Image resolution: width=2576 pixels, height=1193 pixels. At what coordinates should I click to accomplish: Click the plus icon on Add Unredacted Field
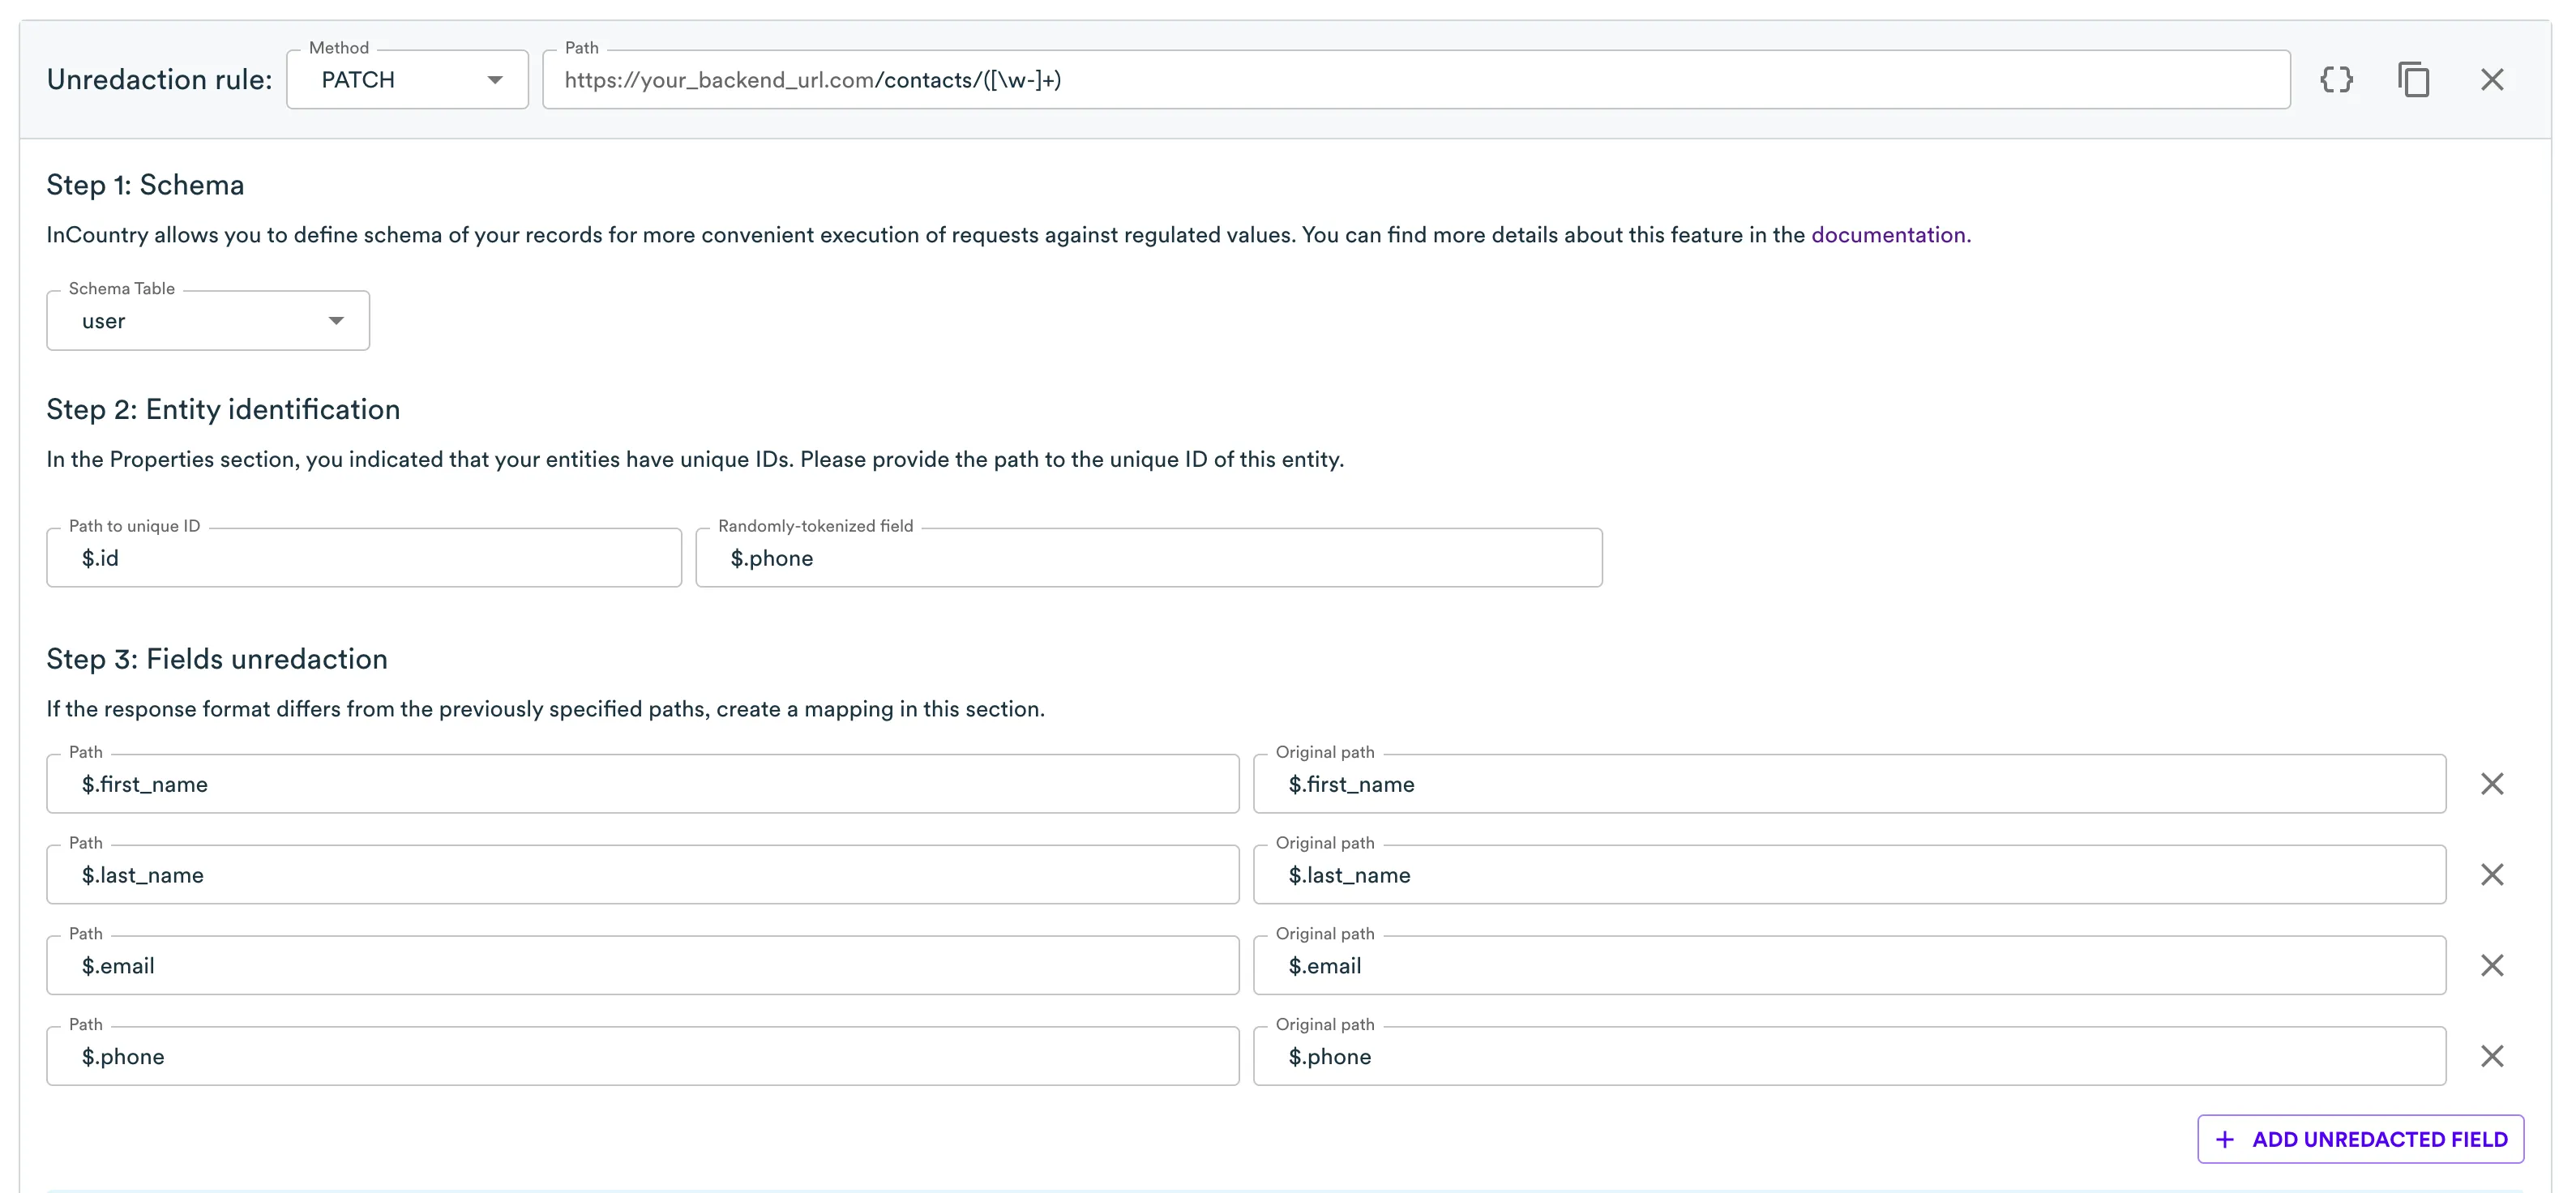point(2225,1139)
